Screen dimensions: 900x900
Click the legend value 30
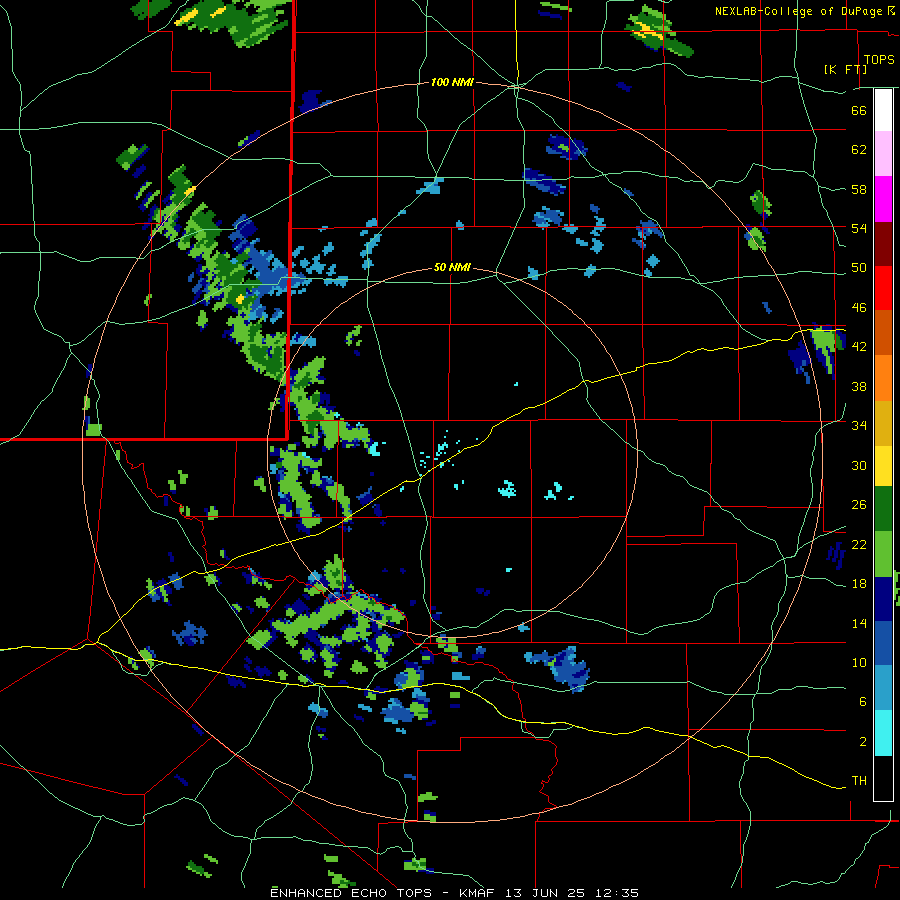(859, 465)
